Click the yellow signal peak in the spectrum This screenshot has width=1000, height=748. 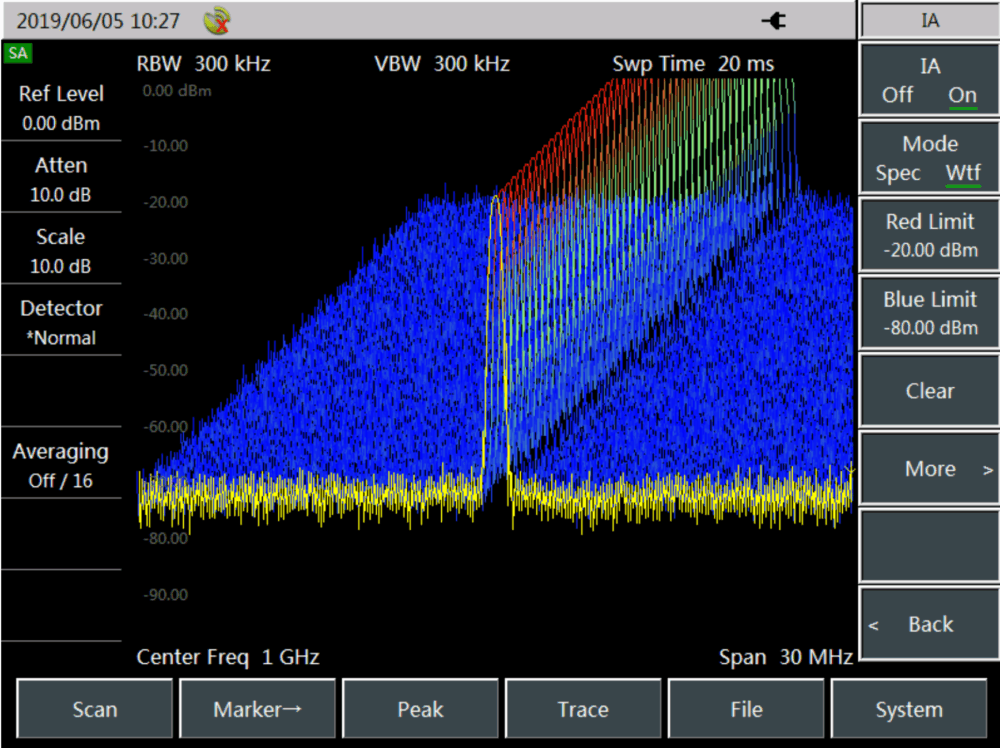click(495, 198)
